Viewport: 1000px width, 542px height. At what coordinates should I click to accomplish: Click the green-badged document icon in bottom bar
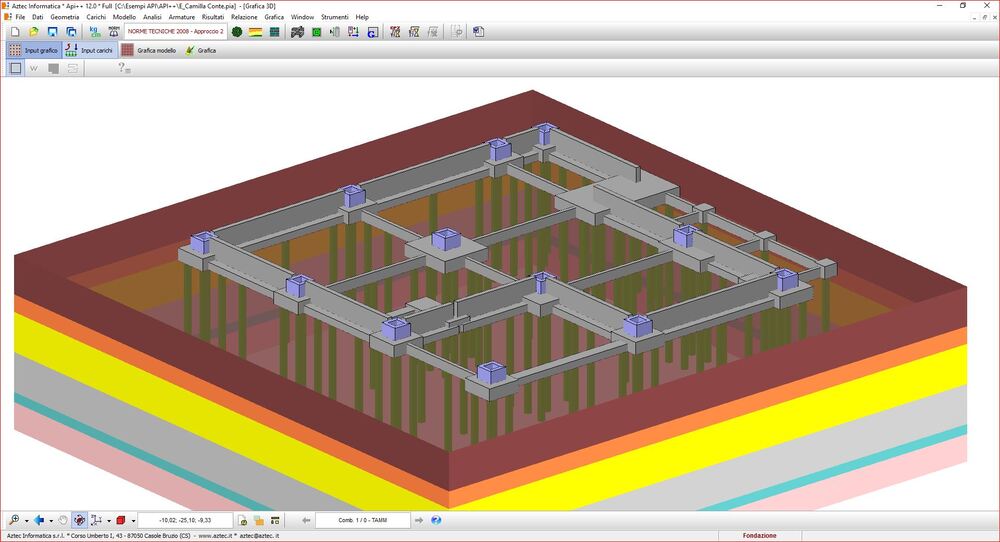(x=242, y=520)
